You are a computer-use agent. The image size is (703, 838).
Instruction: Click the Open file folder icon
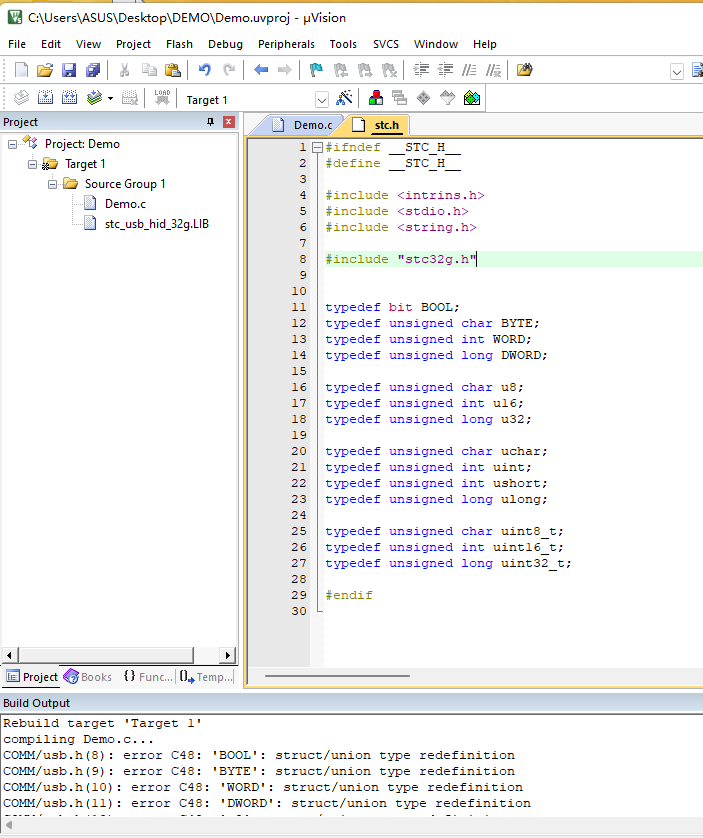44,70
